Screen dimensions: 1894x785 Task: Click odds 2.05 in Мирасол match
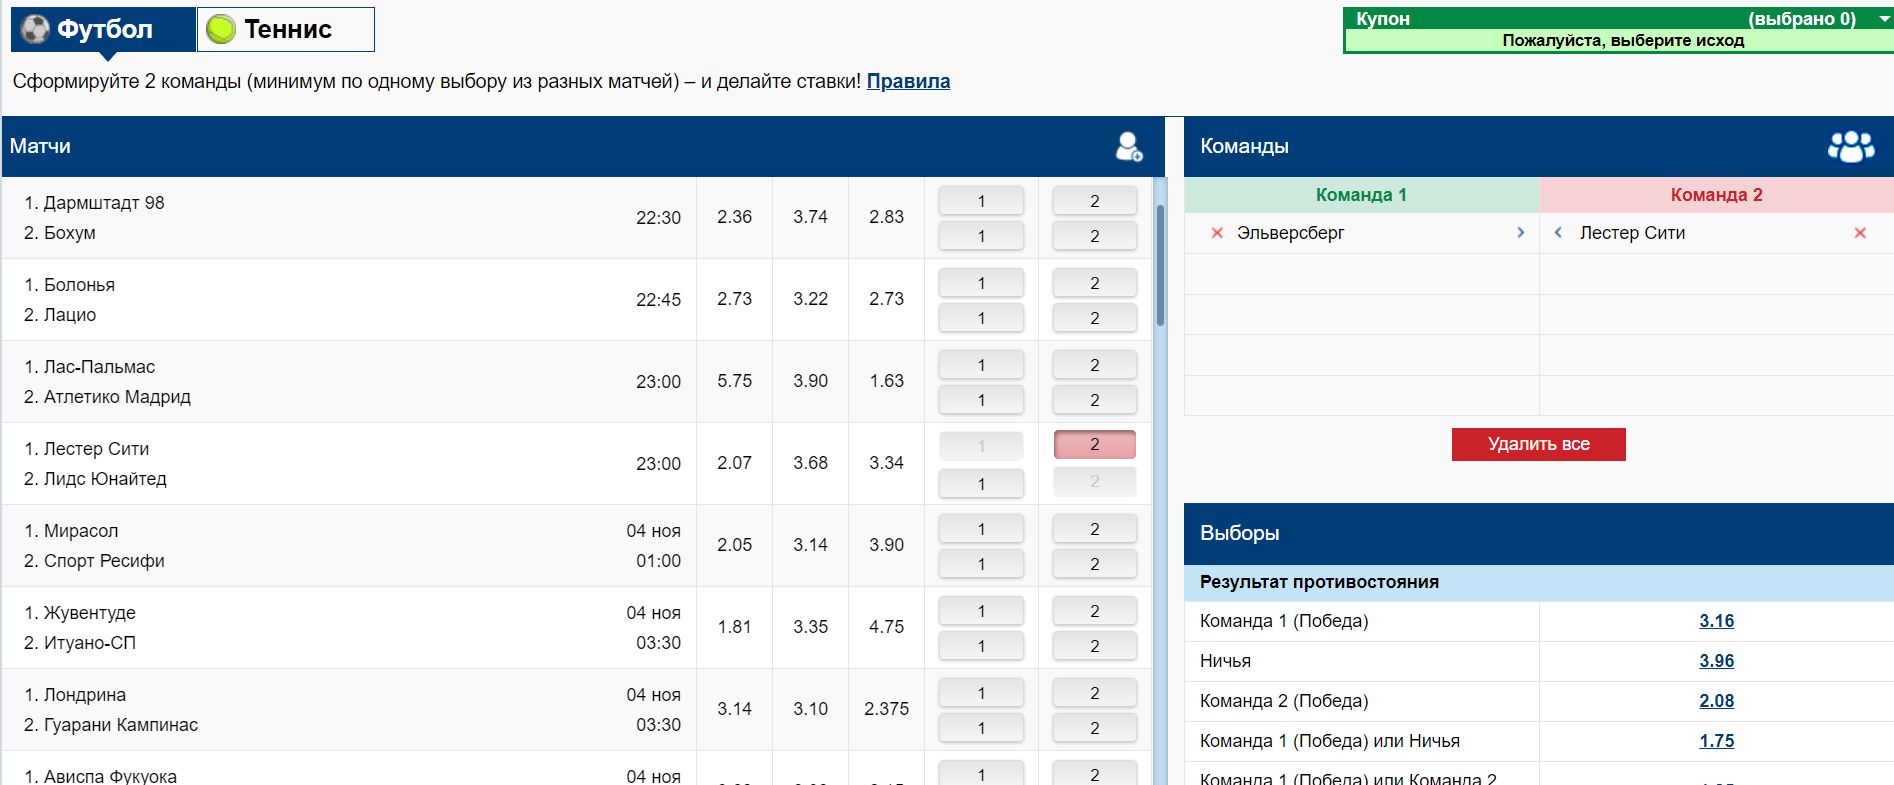click(734, 545)
